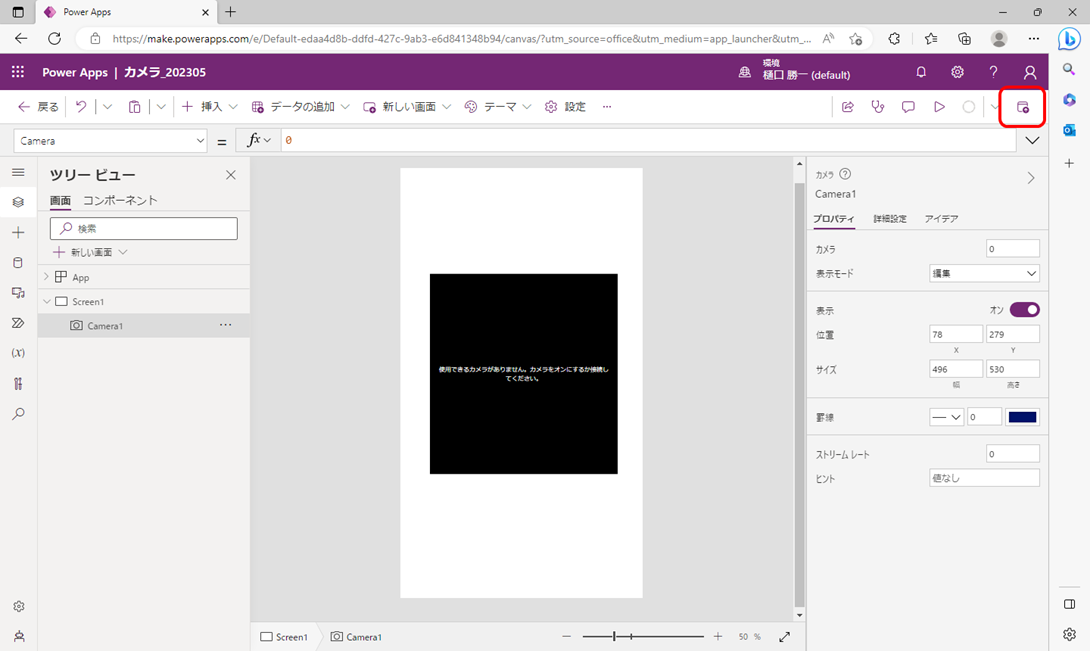Open the Camera1 more options ellipsis
Viewport: 1090px width, 651px height.
225,325
